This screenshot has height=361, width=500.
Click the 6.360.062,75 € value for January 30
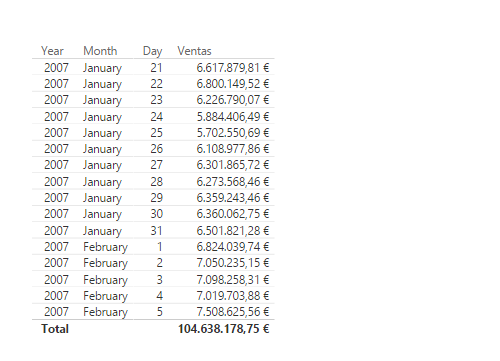(x=233, y=214)
